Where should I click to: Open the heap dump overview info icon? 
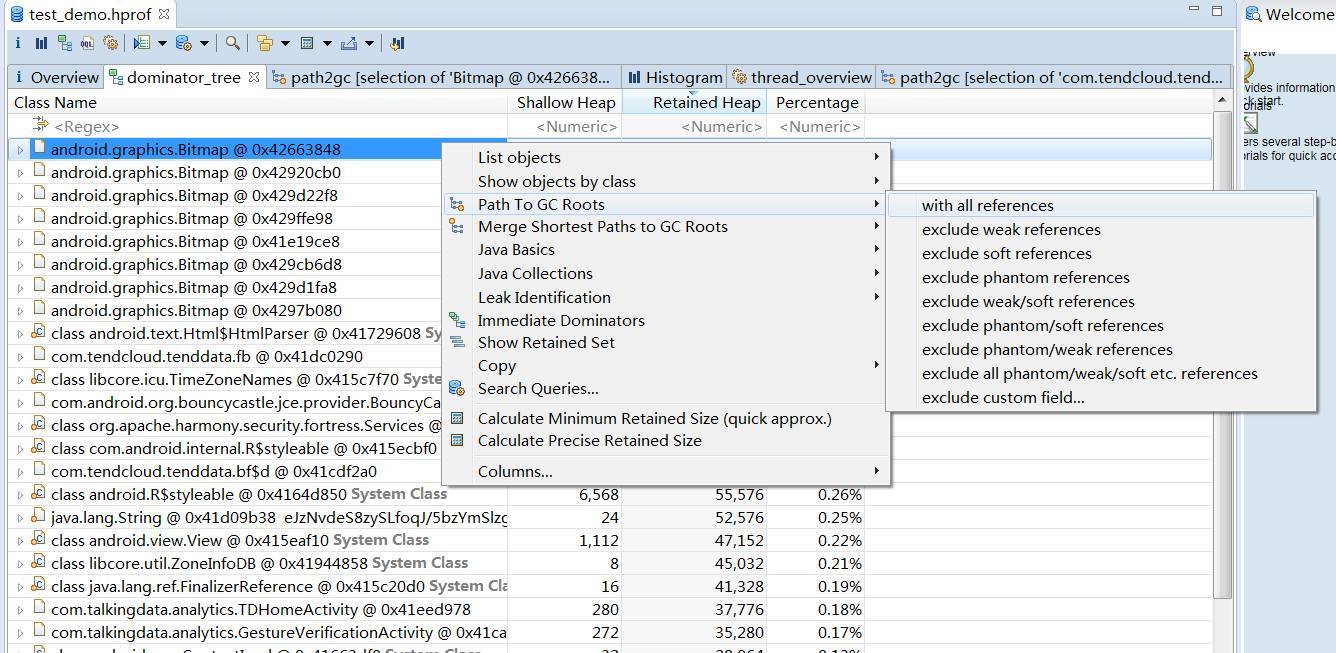tap(17, 43)
